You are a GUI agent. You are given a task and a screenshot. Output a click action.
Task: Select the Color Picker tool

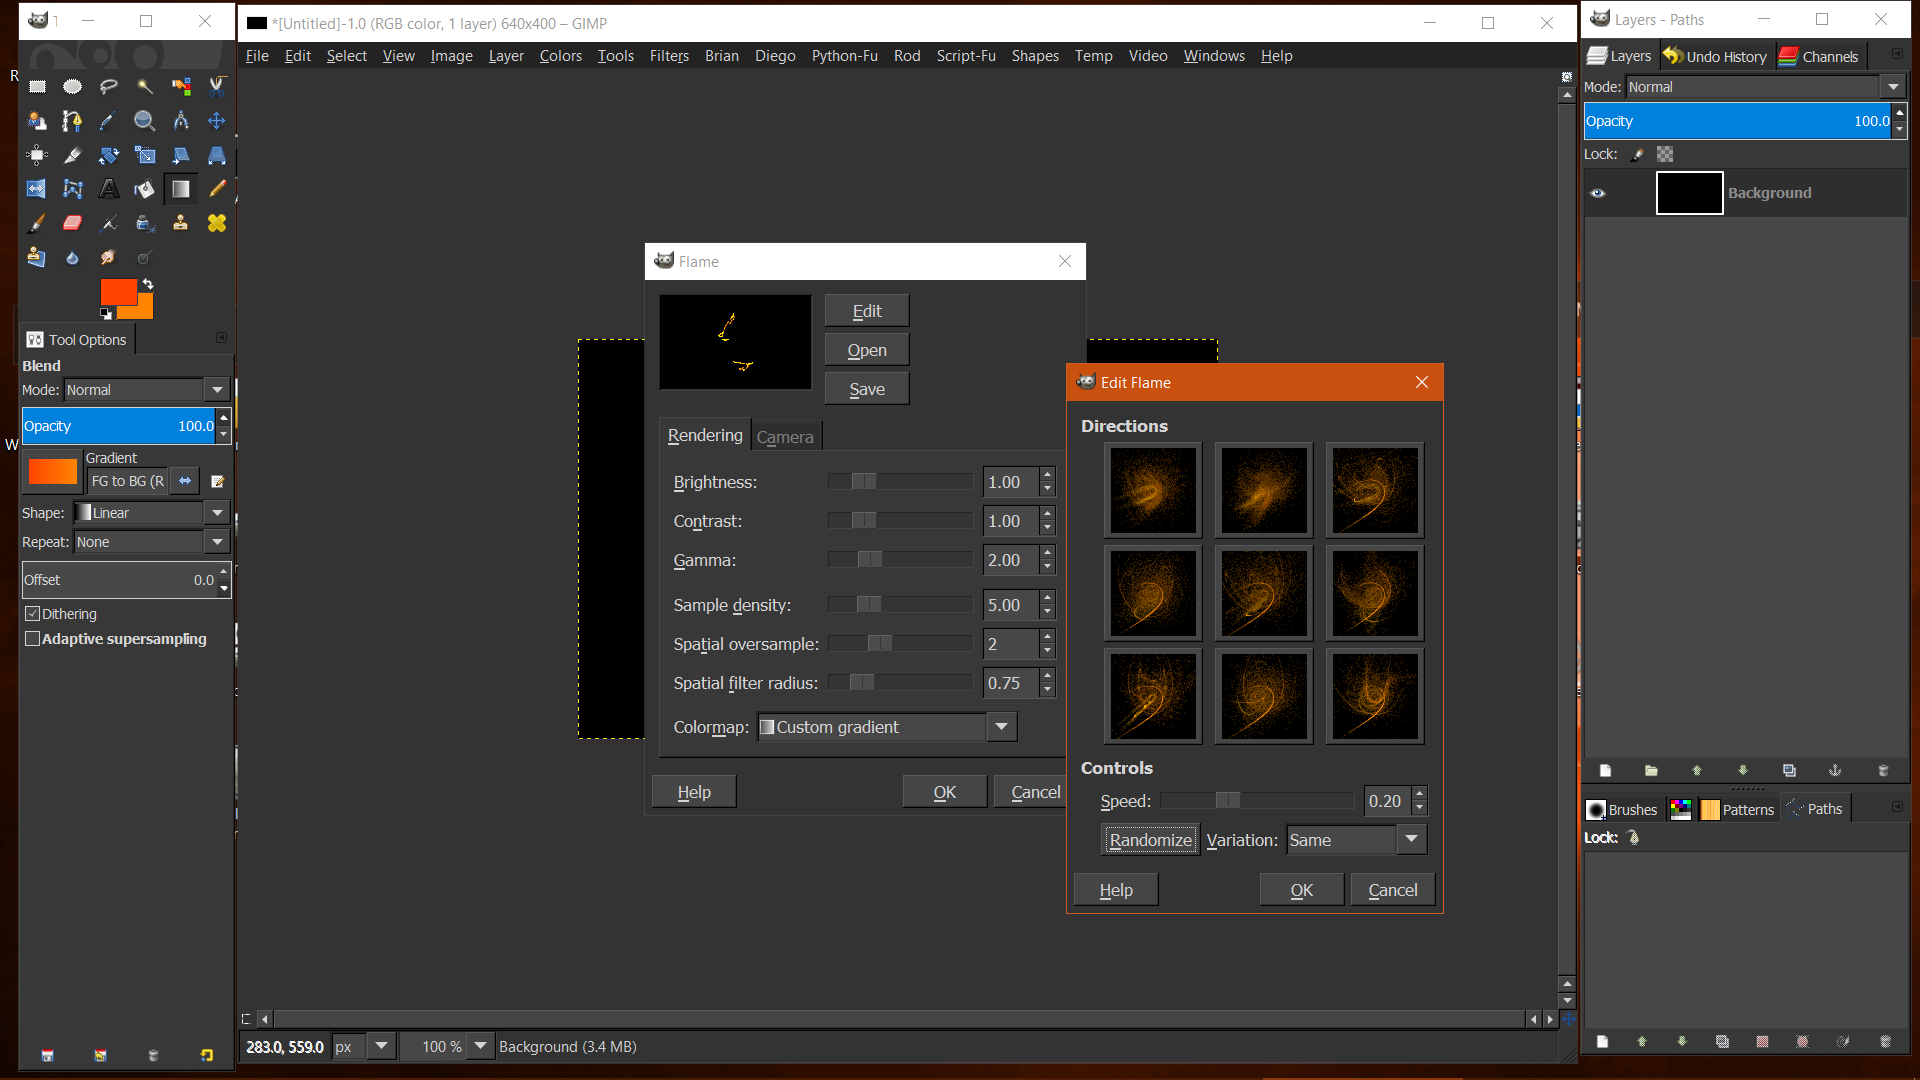coord(109,121)
